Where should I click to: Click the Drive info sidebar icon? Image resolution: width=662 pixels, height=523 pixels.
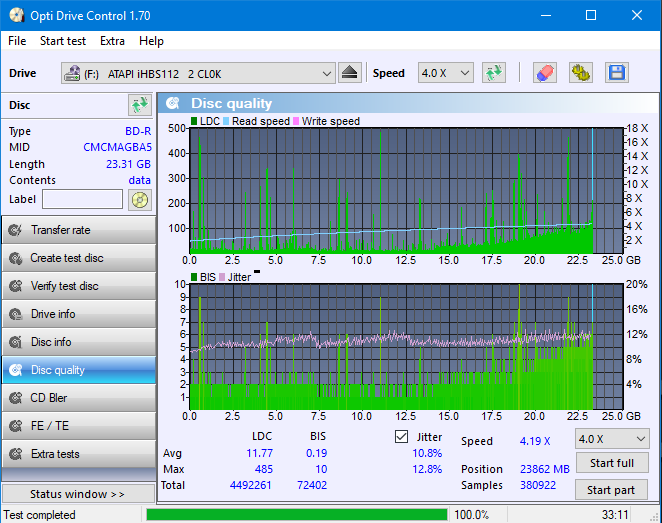(16, 314)
